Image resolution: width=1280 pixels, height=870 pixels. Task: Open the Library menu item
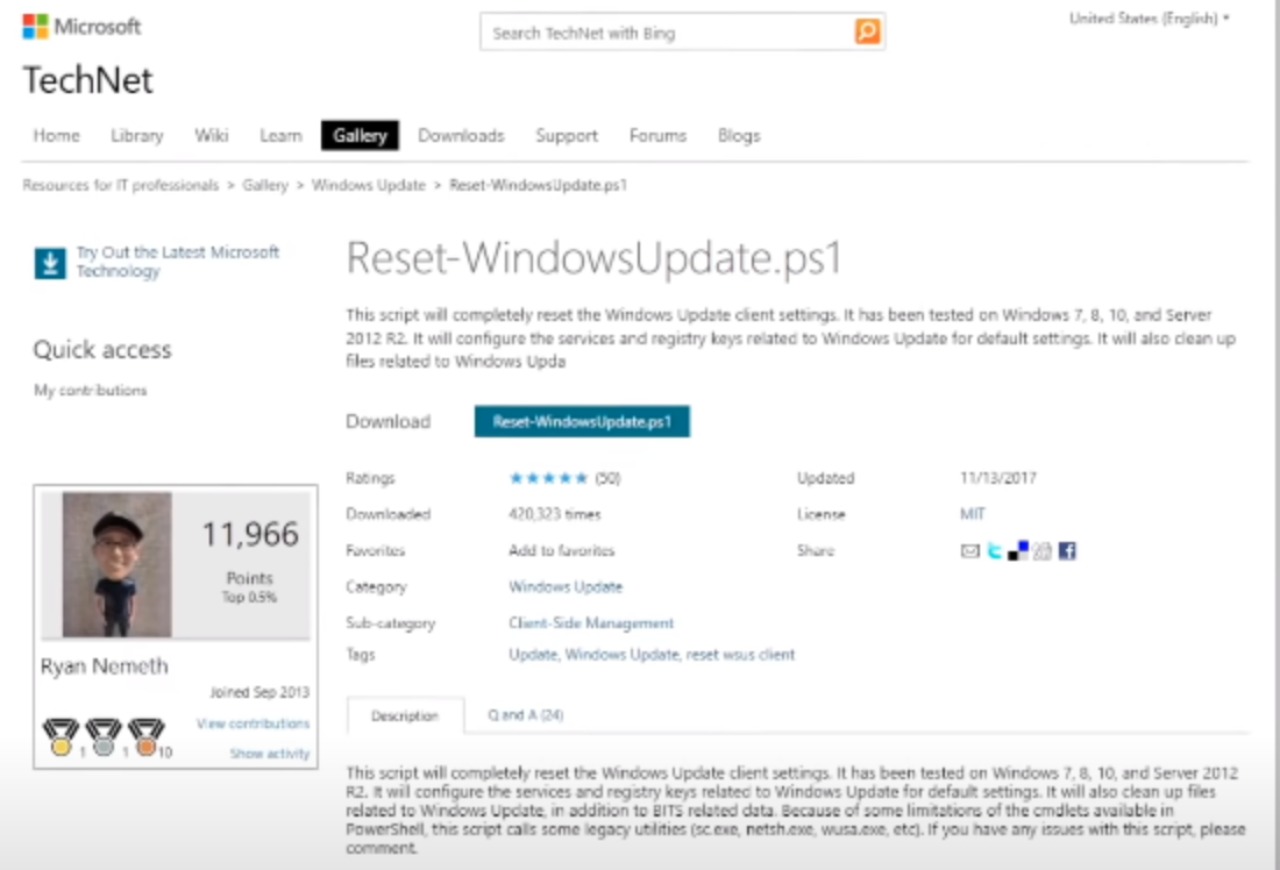click(137, 135)
